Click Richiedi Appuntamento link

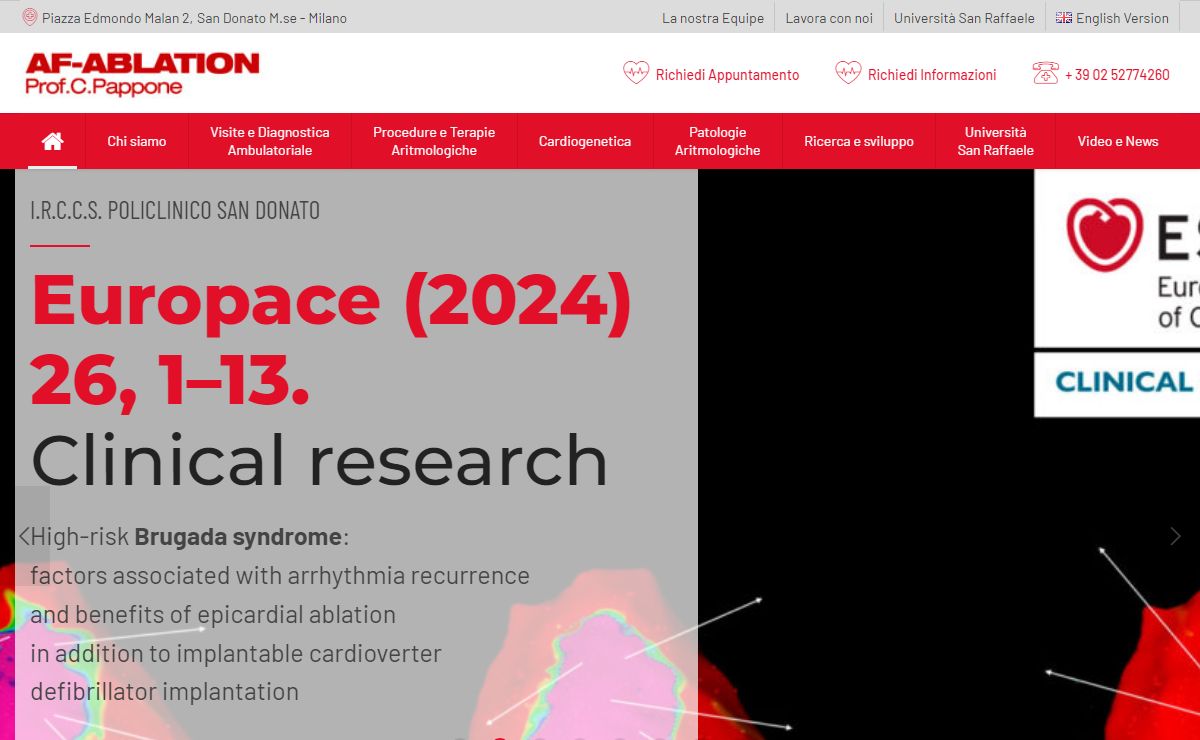tap(727, 74)
